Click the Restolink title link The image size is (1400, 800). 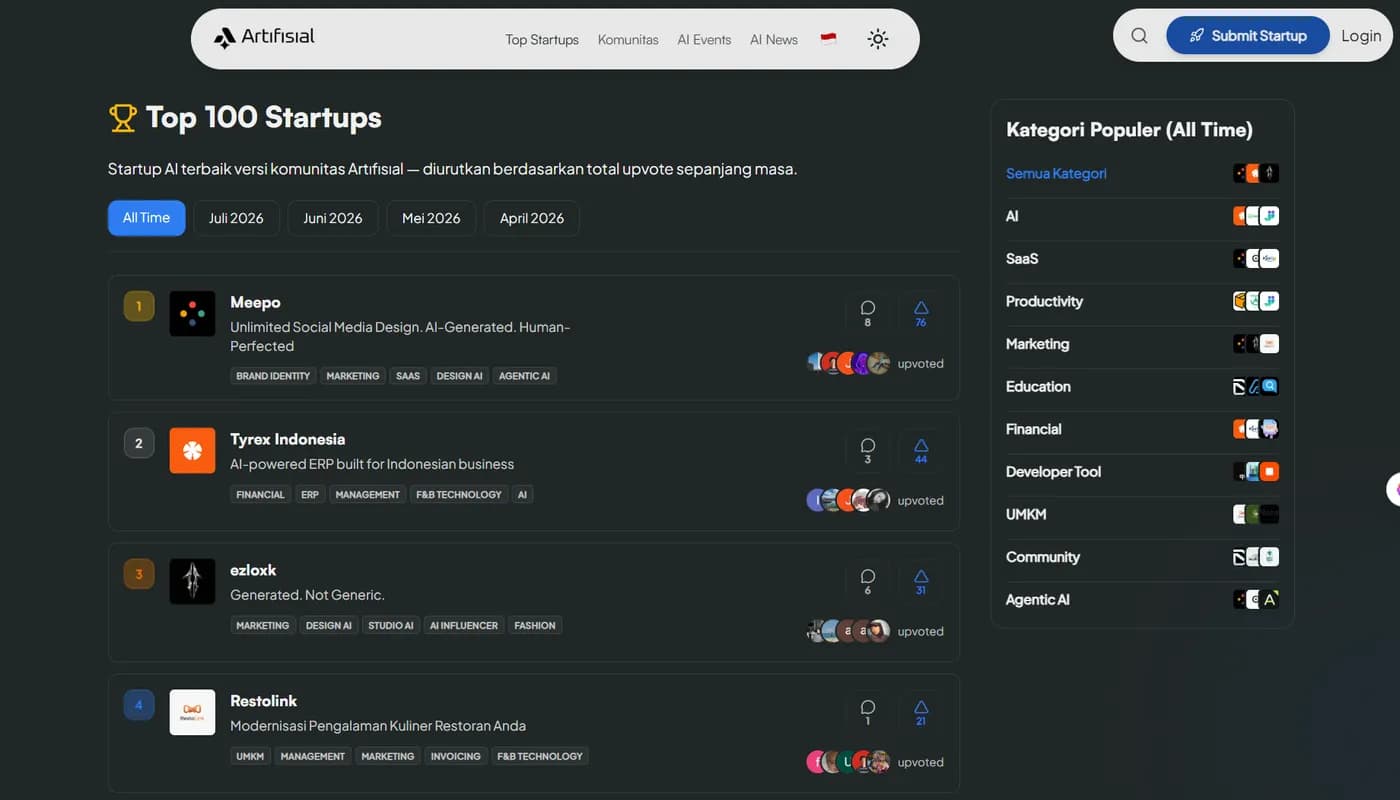pyautogui.click(x=263, y=701)
